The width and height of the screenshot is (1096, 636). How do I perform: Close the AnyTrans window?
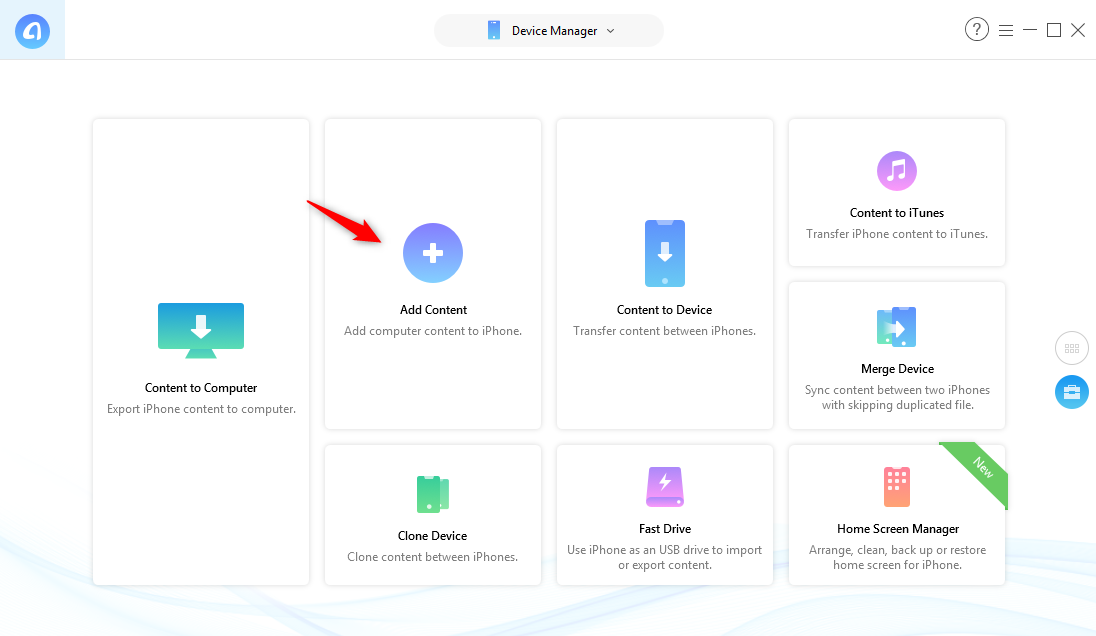(1078, 30)
